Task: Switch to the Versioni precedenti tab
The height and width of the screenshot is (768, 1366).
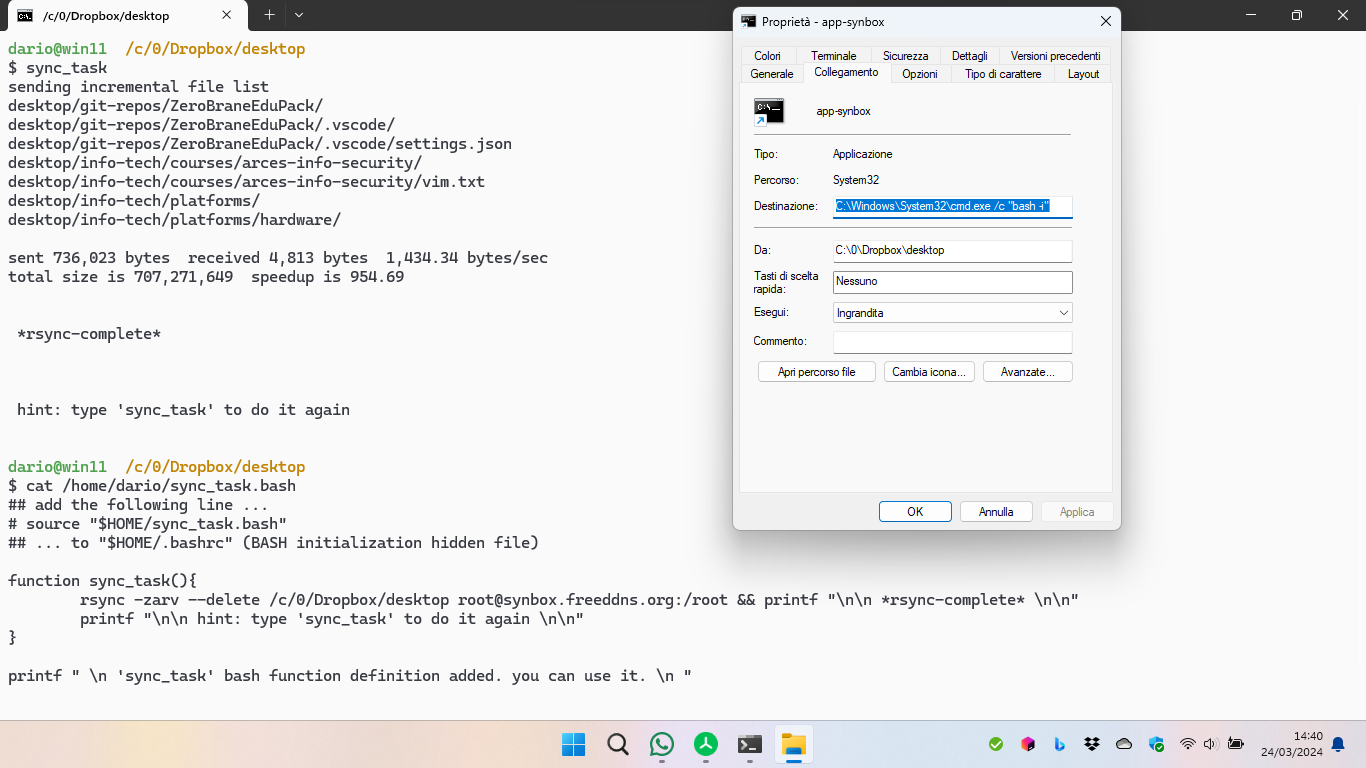Action: (1055, 56)
